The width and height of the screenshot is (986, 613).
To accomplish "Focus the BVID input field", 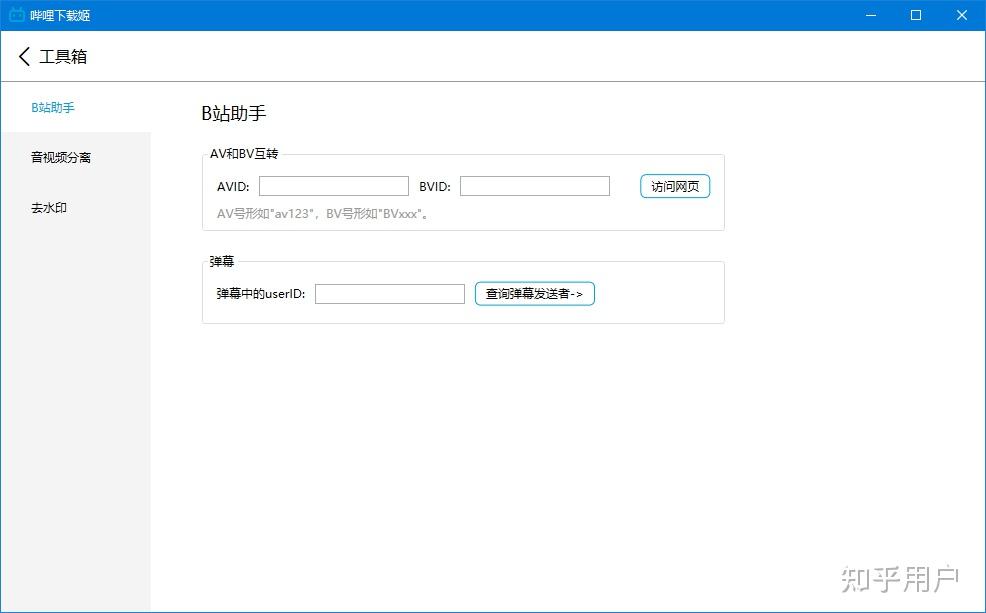I will (x=535, y=186).
